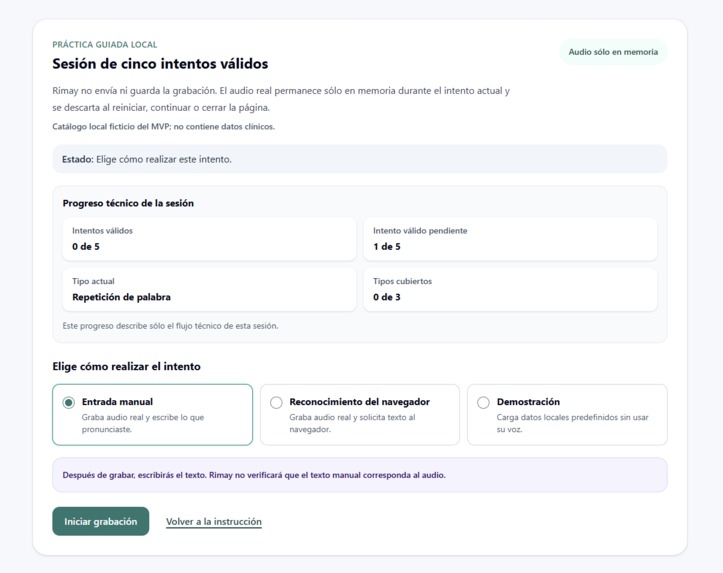This screenshot has height=573, width=723.
Task: Click the Tipo actual Repetición de palabra card
Action: coord(209,289)
